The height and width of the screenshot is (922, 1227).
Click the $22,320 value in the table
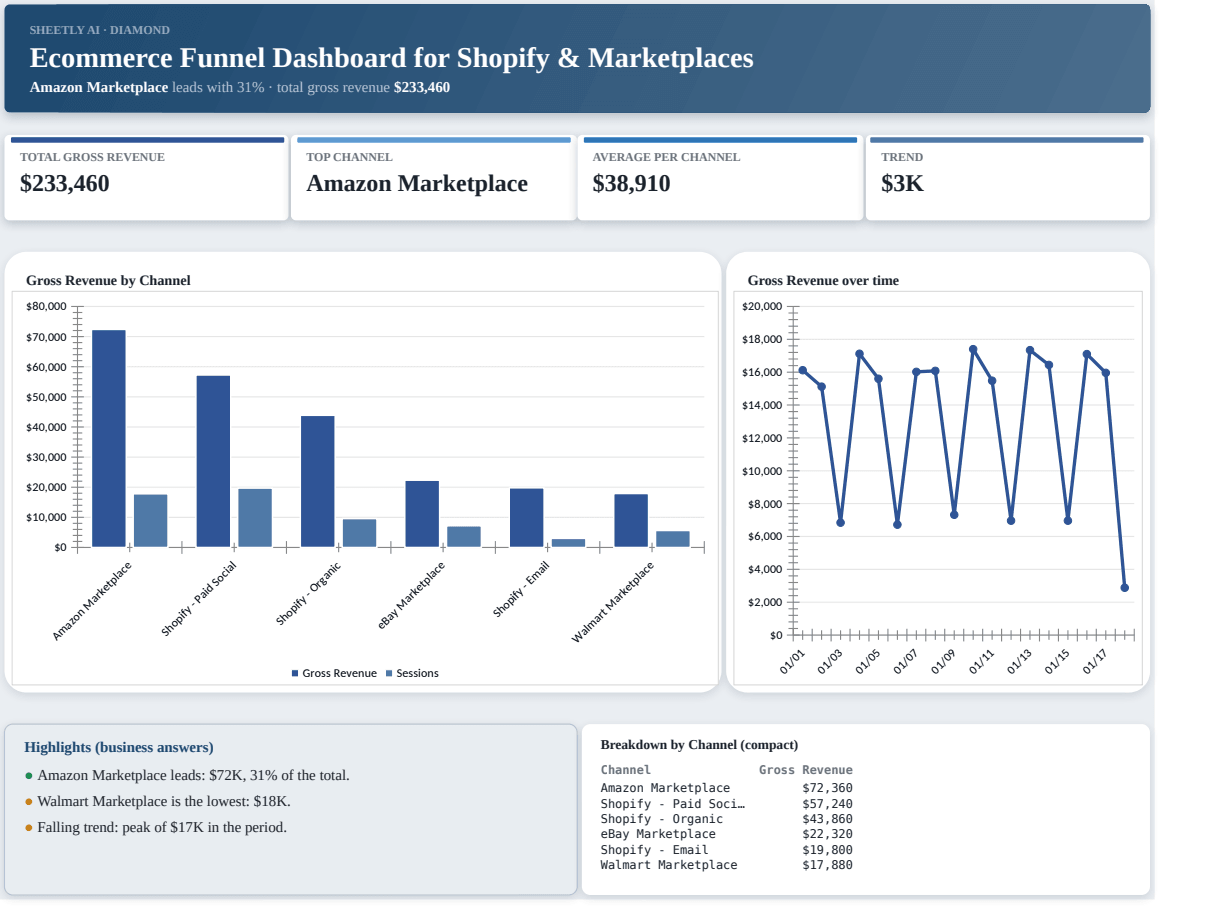[828, 834]
